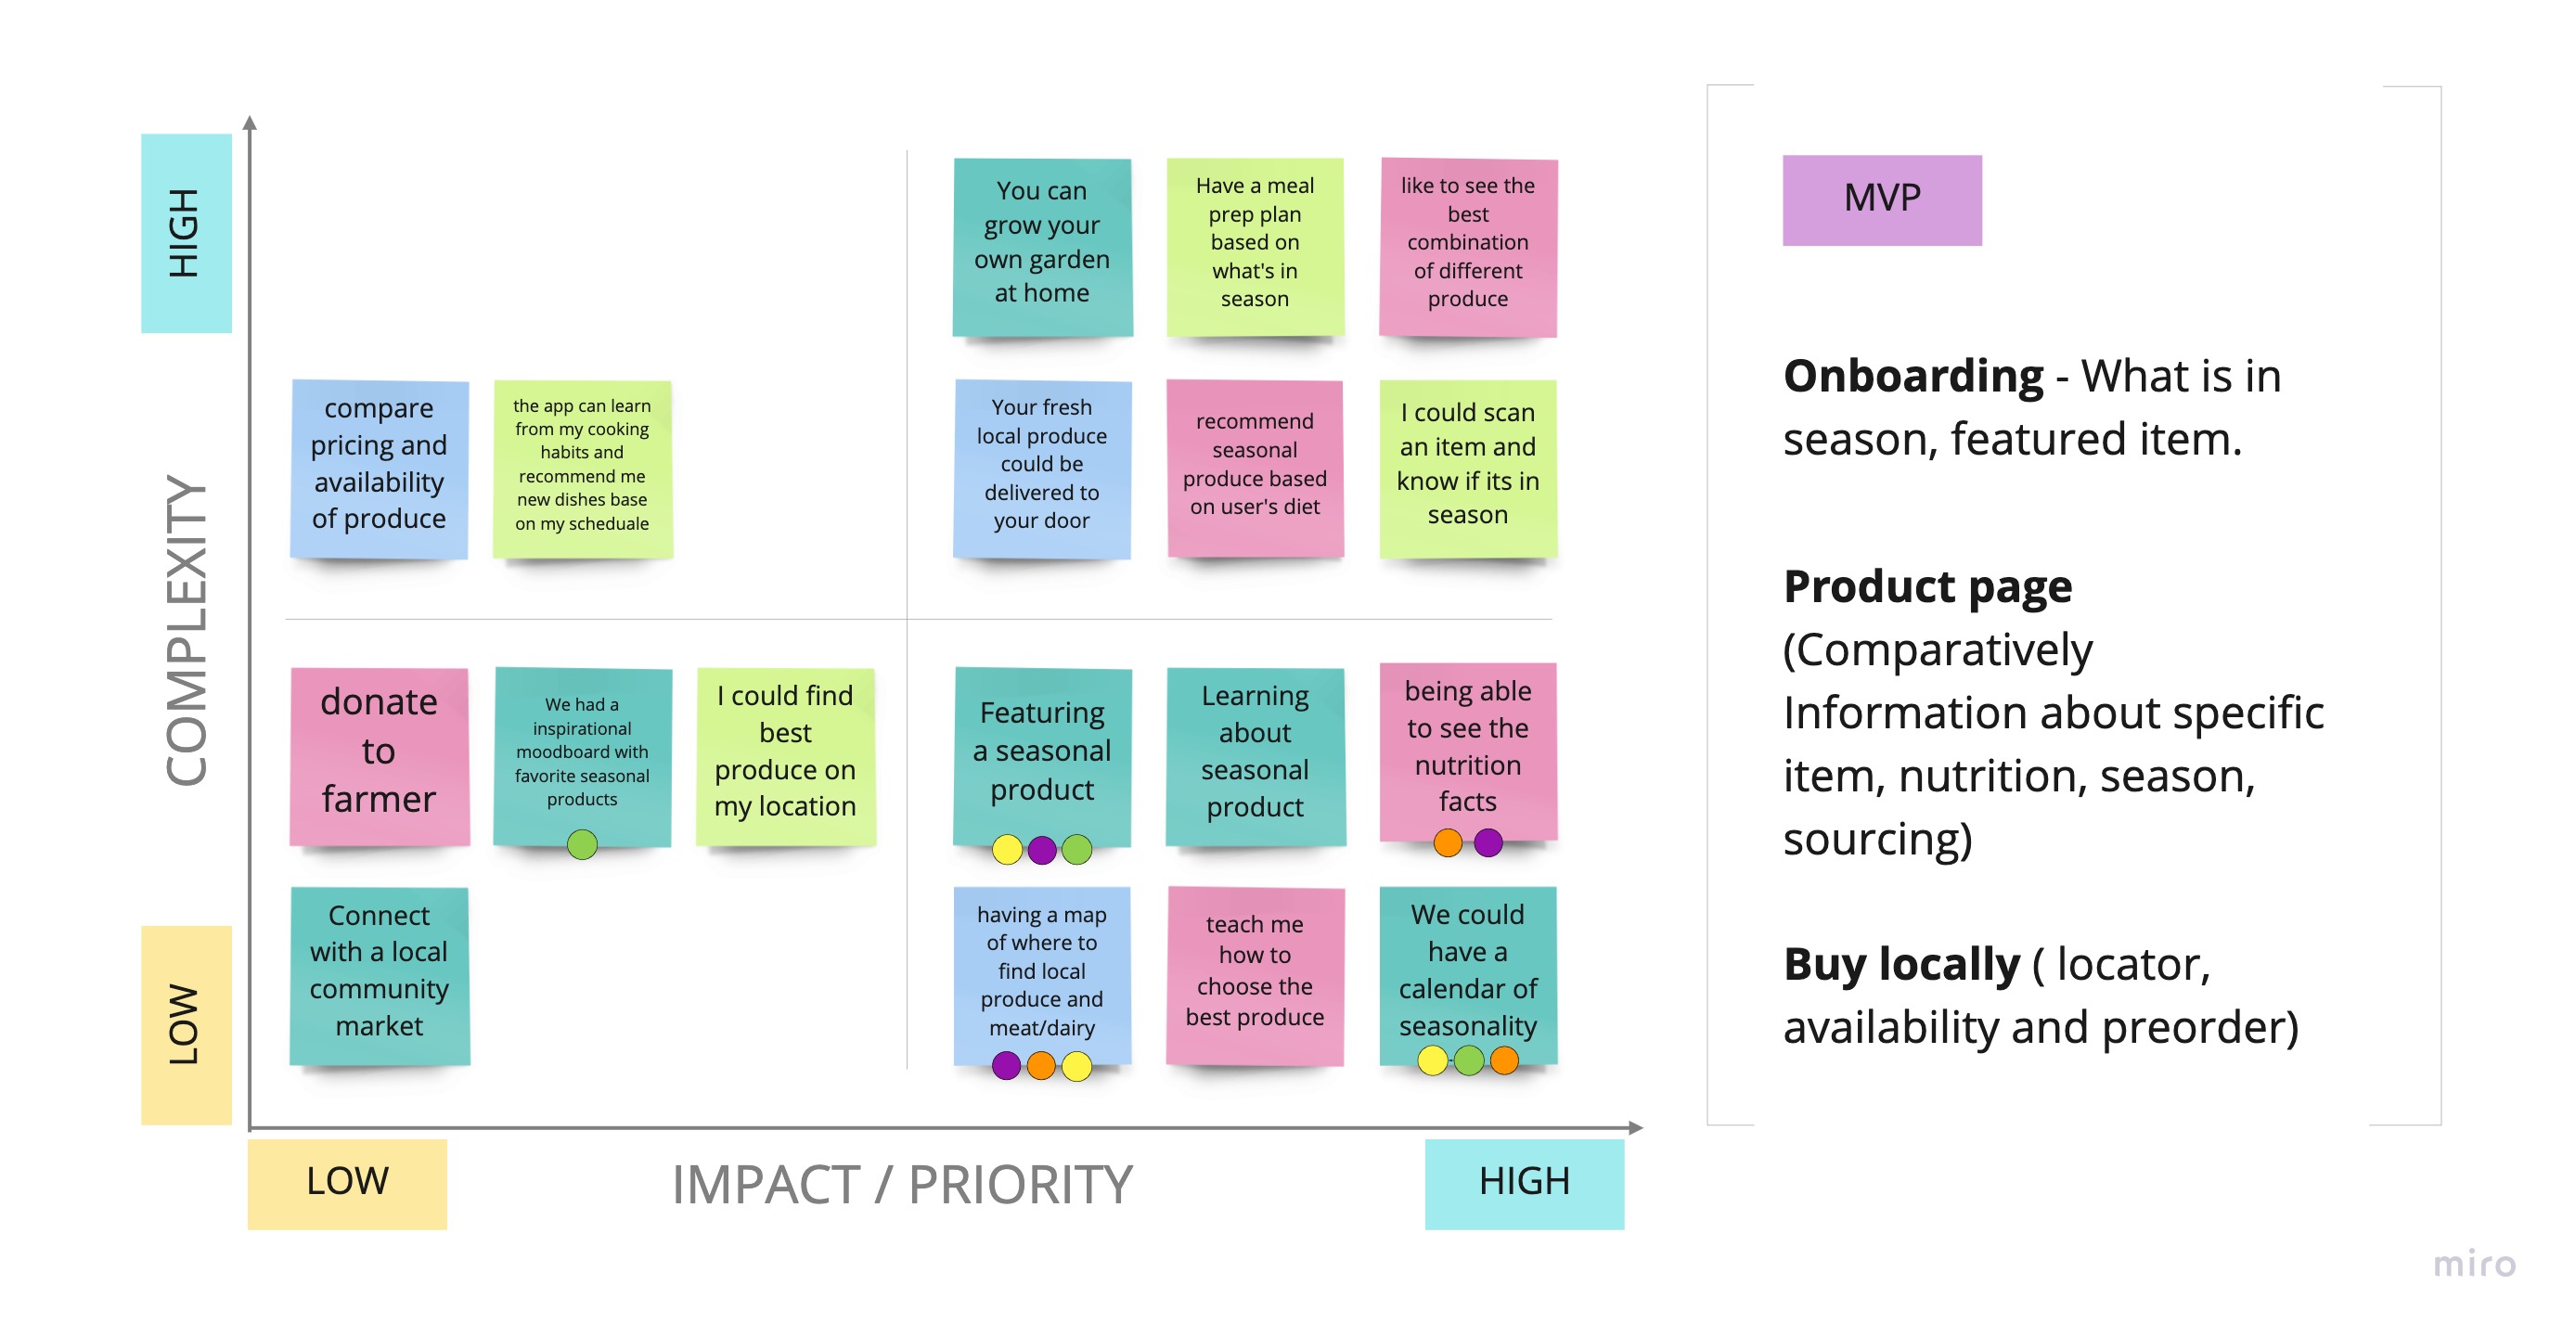Click 'I could scan an item' note
This screenshot has height=1336, width=2576.
(x=1468, y=468)
